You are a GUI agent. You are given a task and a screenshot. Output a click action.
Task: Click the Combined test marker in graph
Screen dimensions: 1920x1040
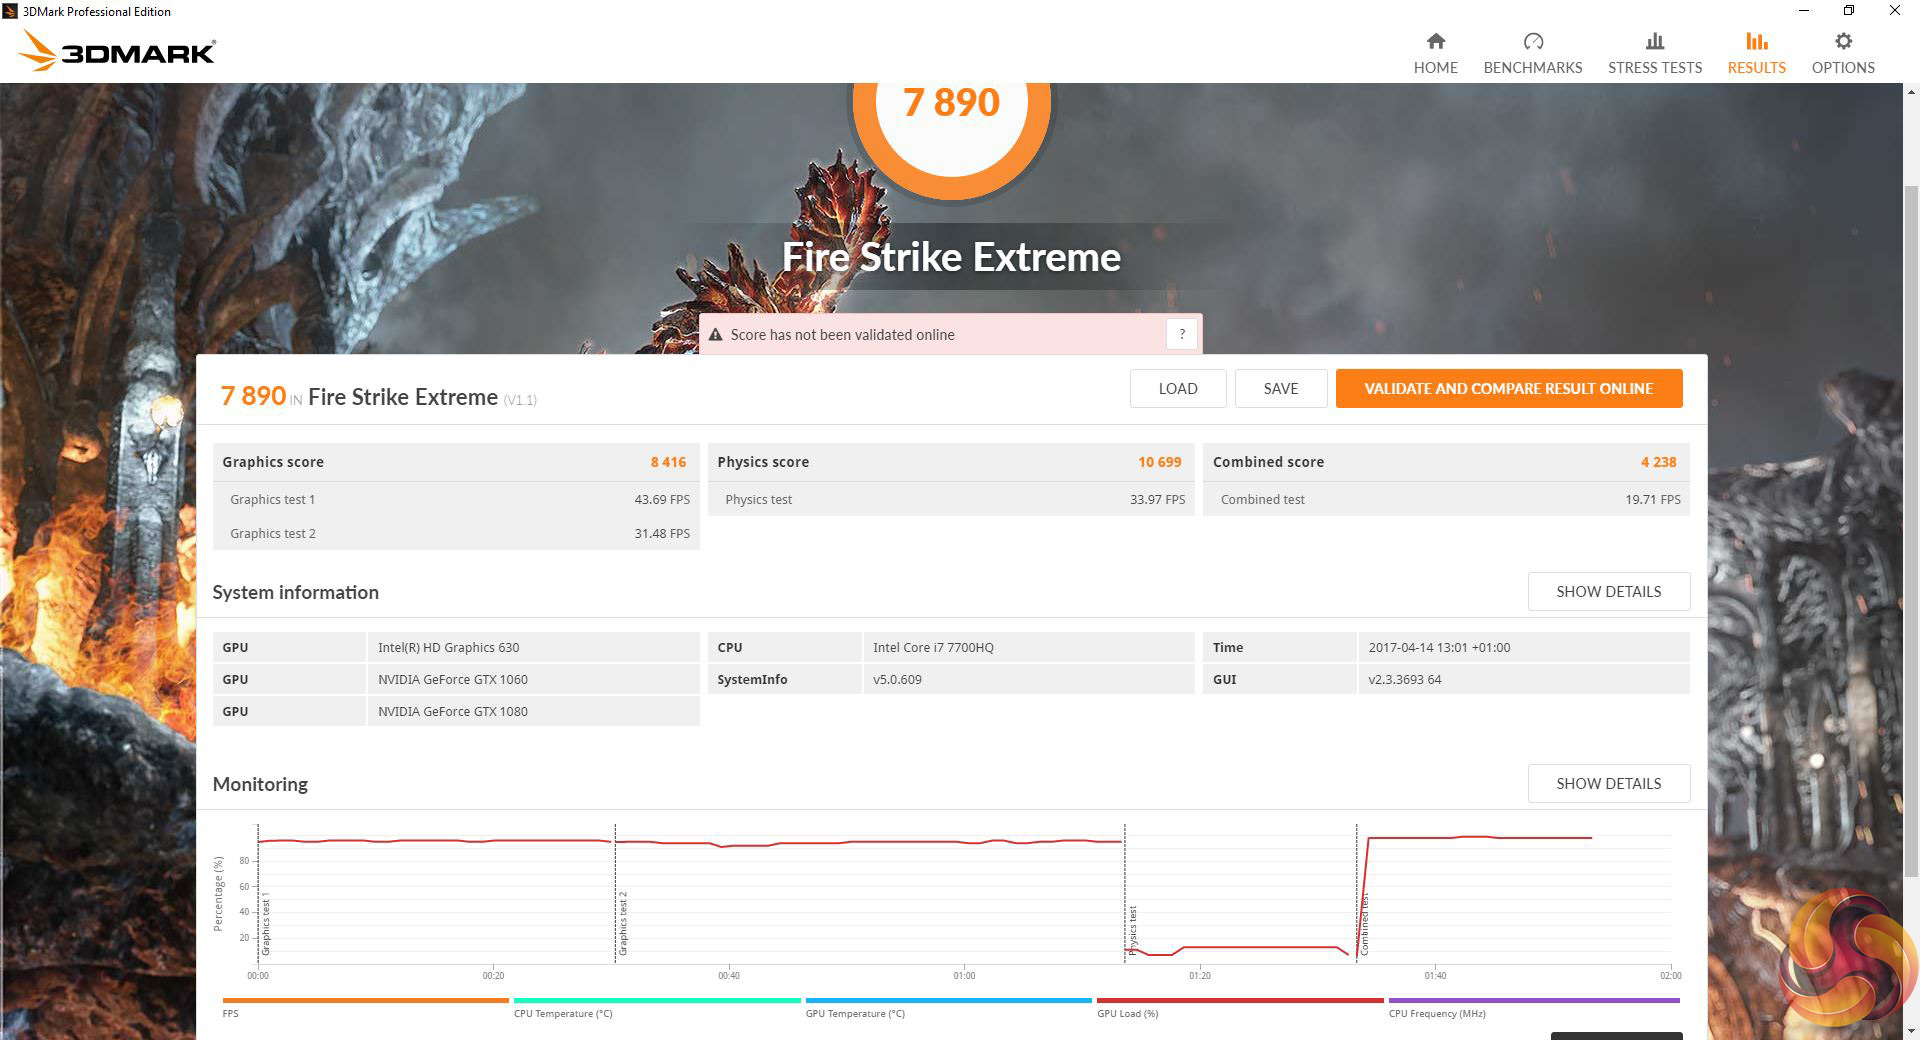[1364, 925]
